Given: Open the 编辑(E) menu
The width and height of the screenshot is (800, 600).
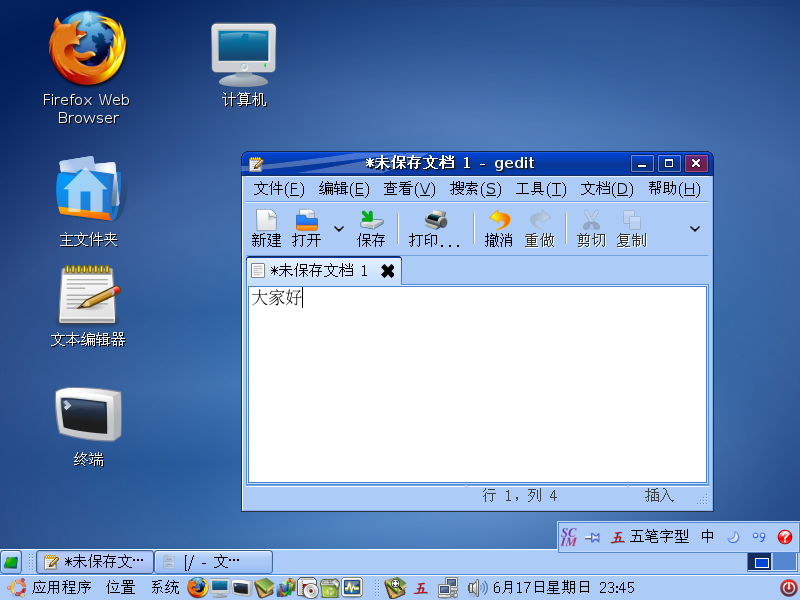Looking at the screenshot, I should 344,189.
